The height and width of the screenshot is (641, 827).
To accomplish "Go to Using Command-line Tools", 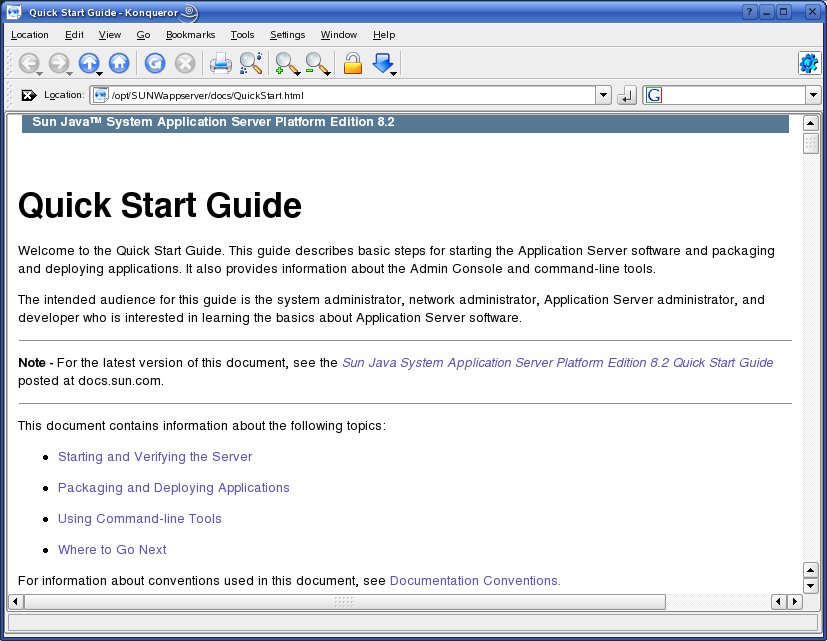I will click(140, 519).
